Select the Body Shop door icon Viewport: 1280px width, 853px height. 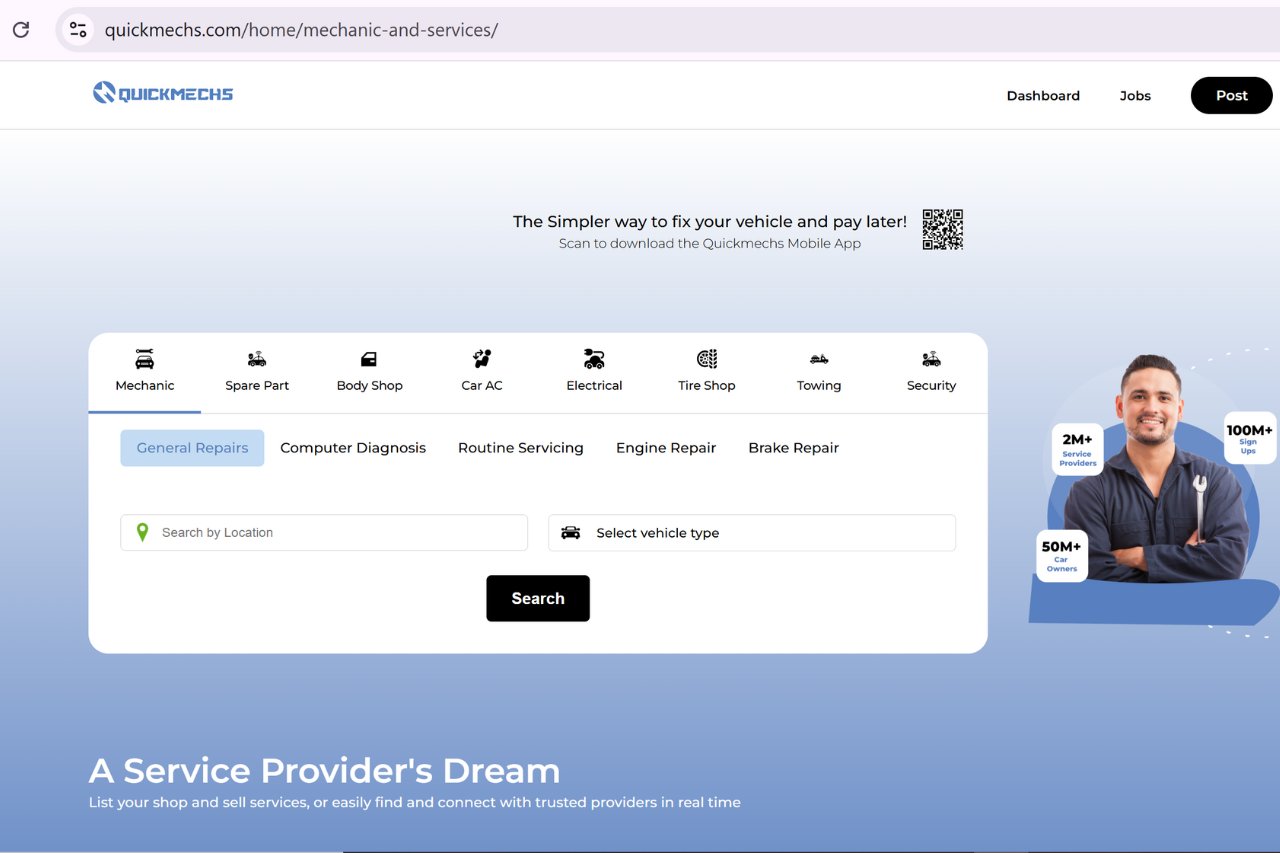(369, 359)
